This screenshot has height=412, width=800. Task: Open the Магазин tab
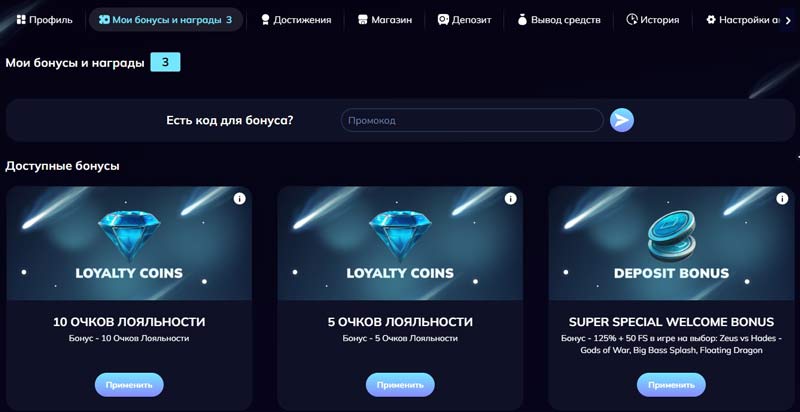pyautogui.click(x=385, y=19)
